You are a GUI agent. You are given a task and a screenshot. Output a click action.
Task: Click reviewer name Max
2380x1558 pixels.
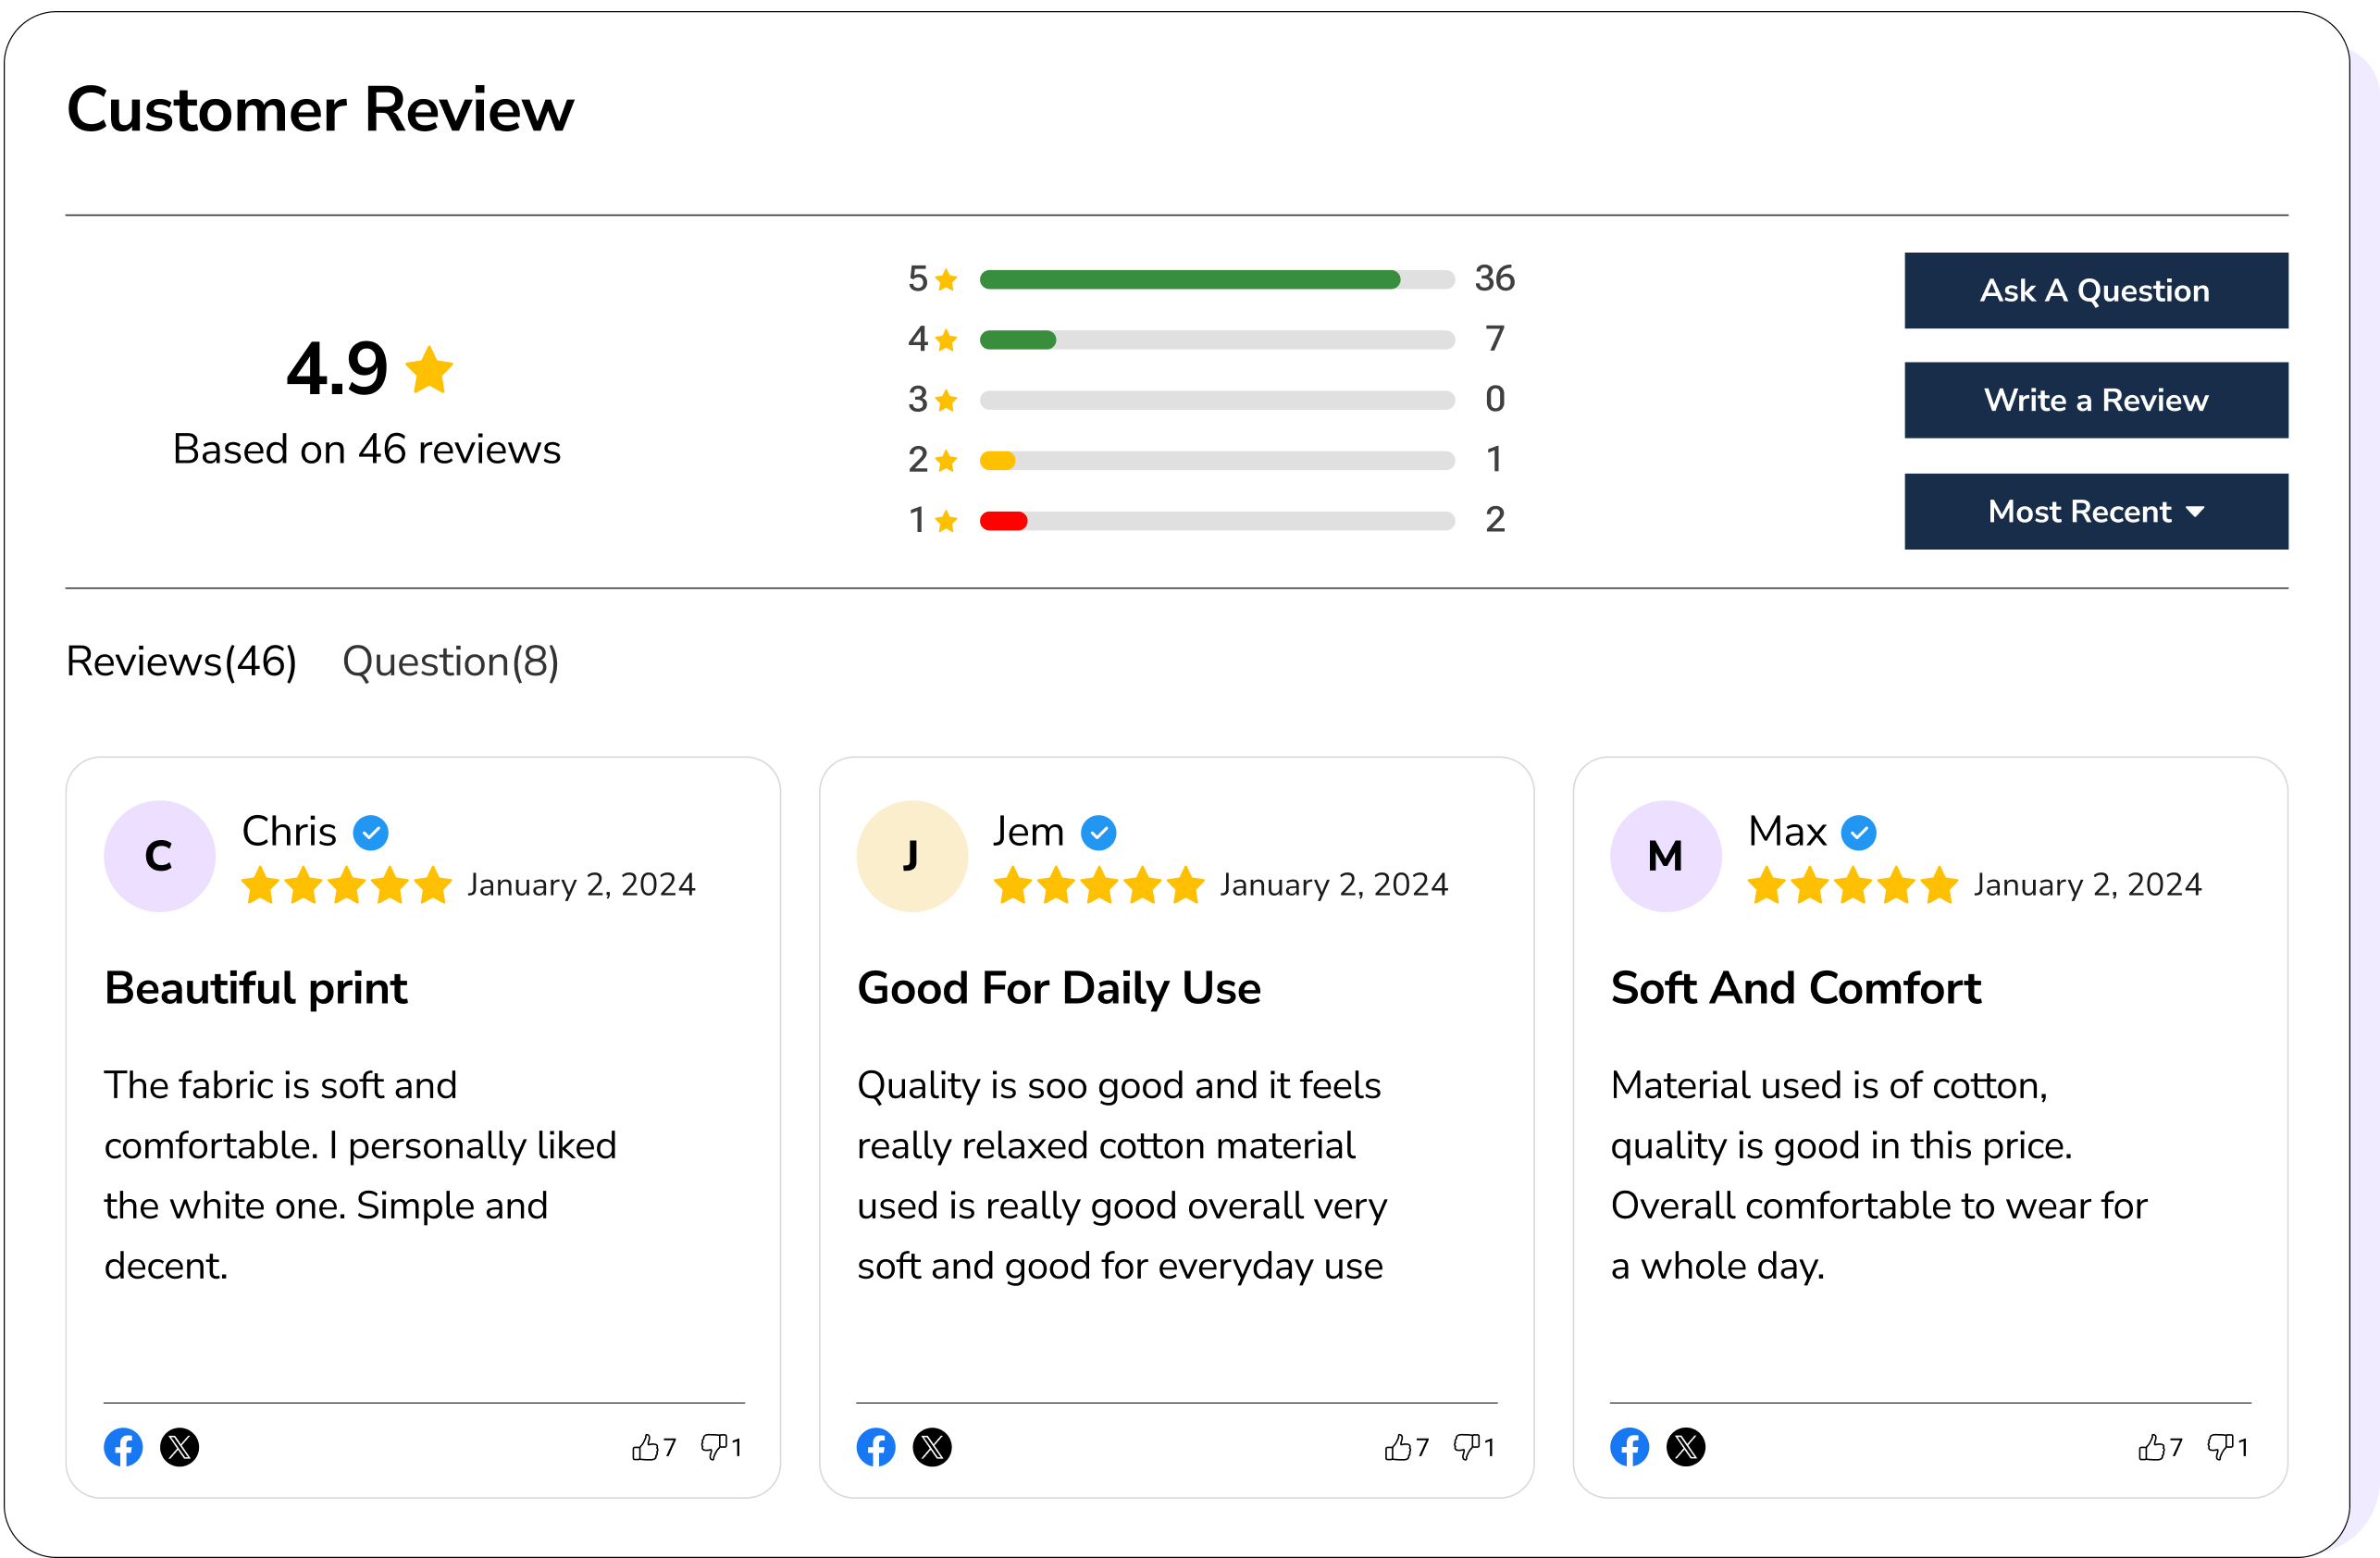click(1787, 832)
